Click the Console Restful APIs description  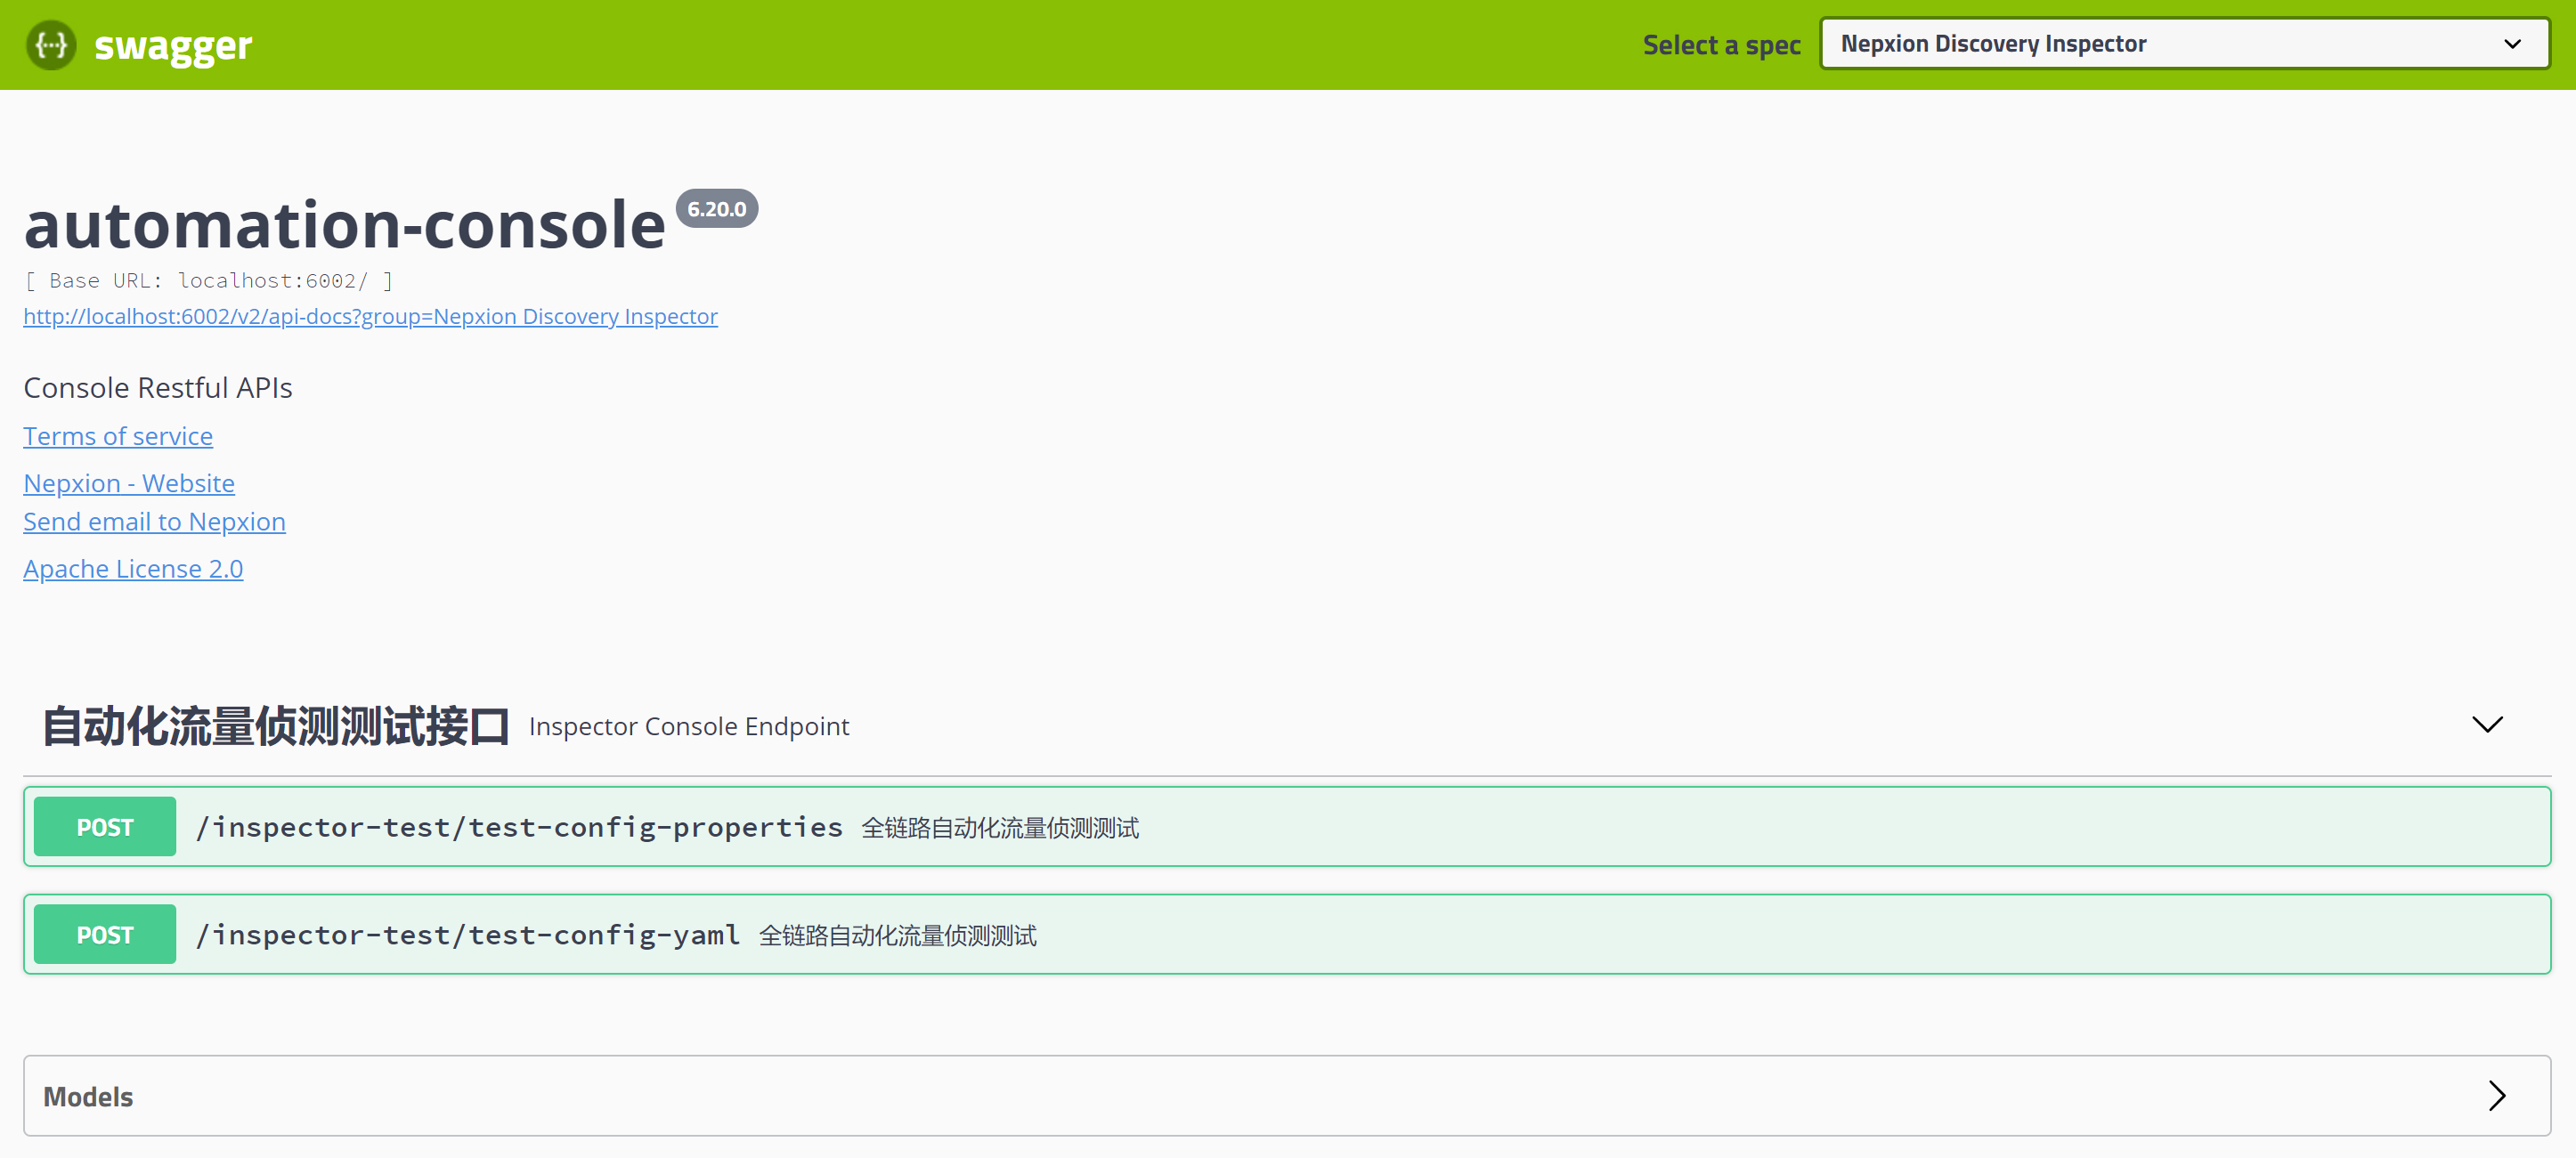pos(158,388)
